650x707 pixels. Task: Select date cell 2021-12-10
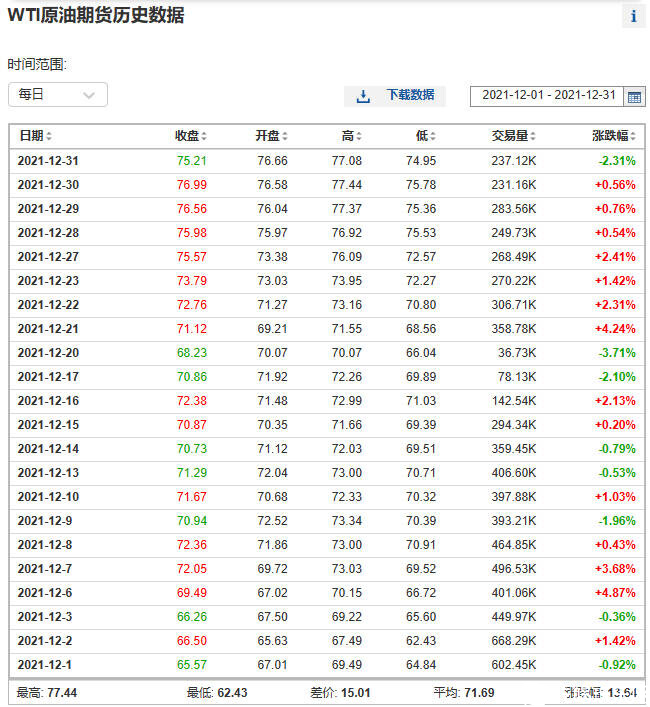pyautogui.click(x=48, y=497)
